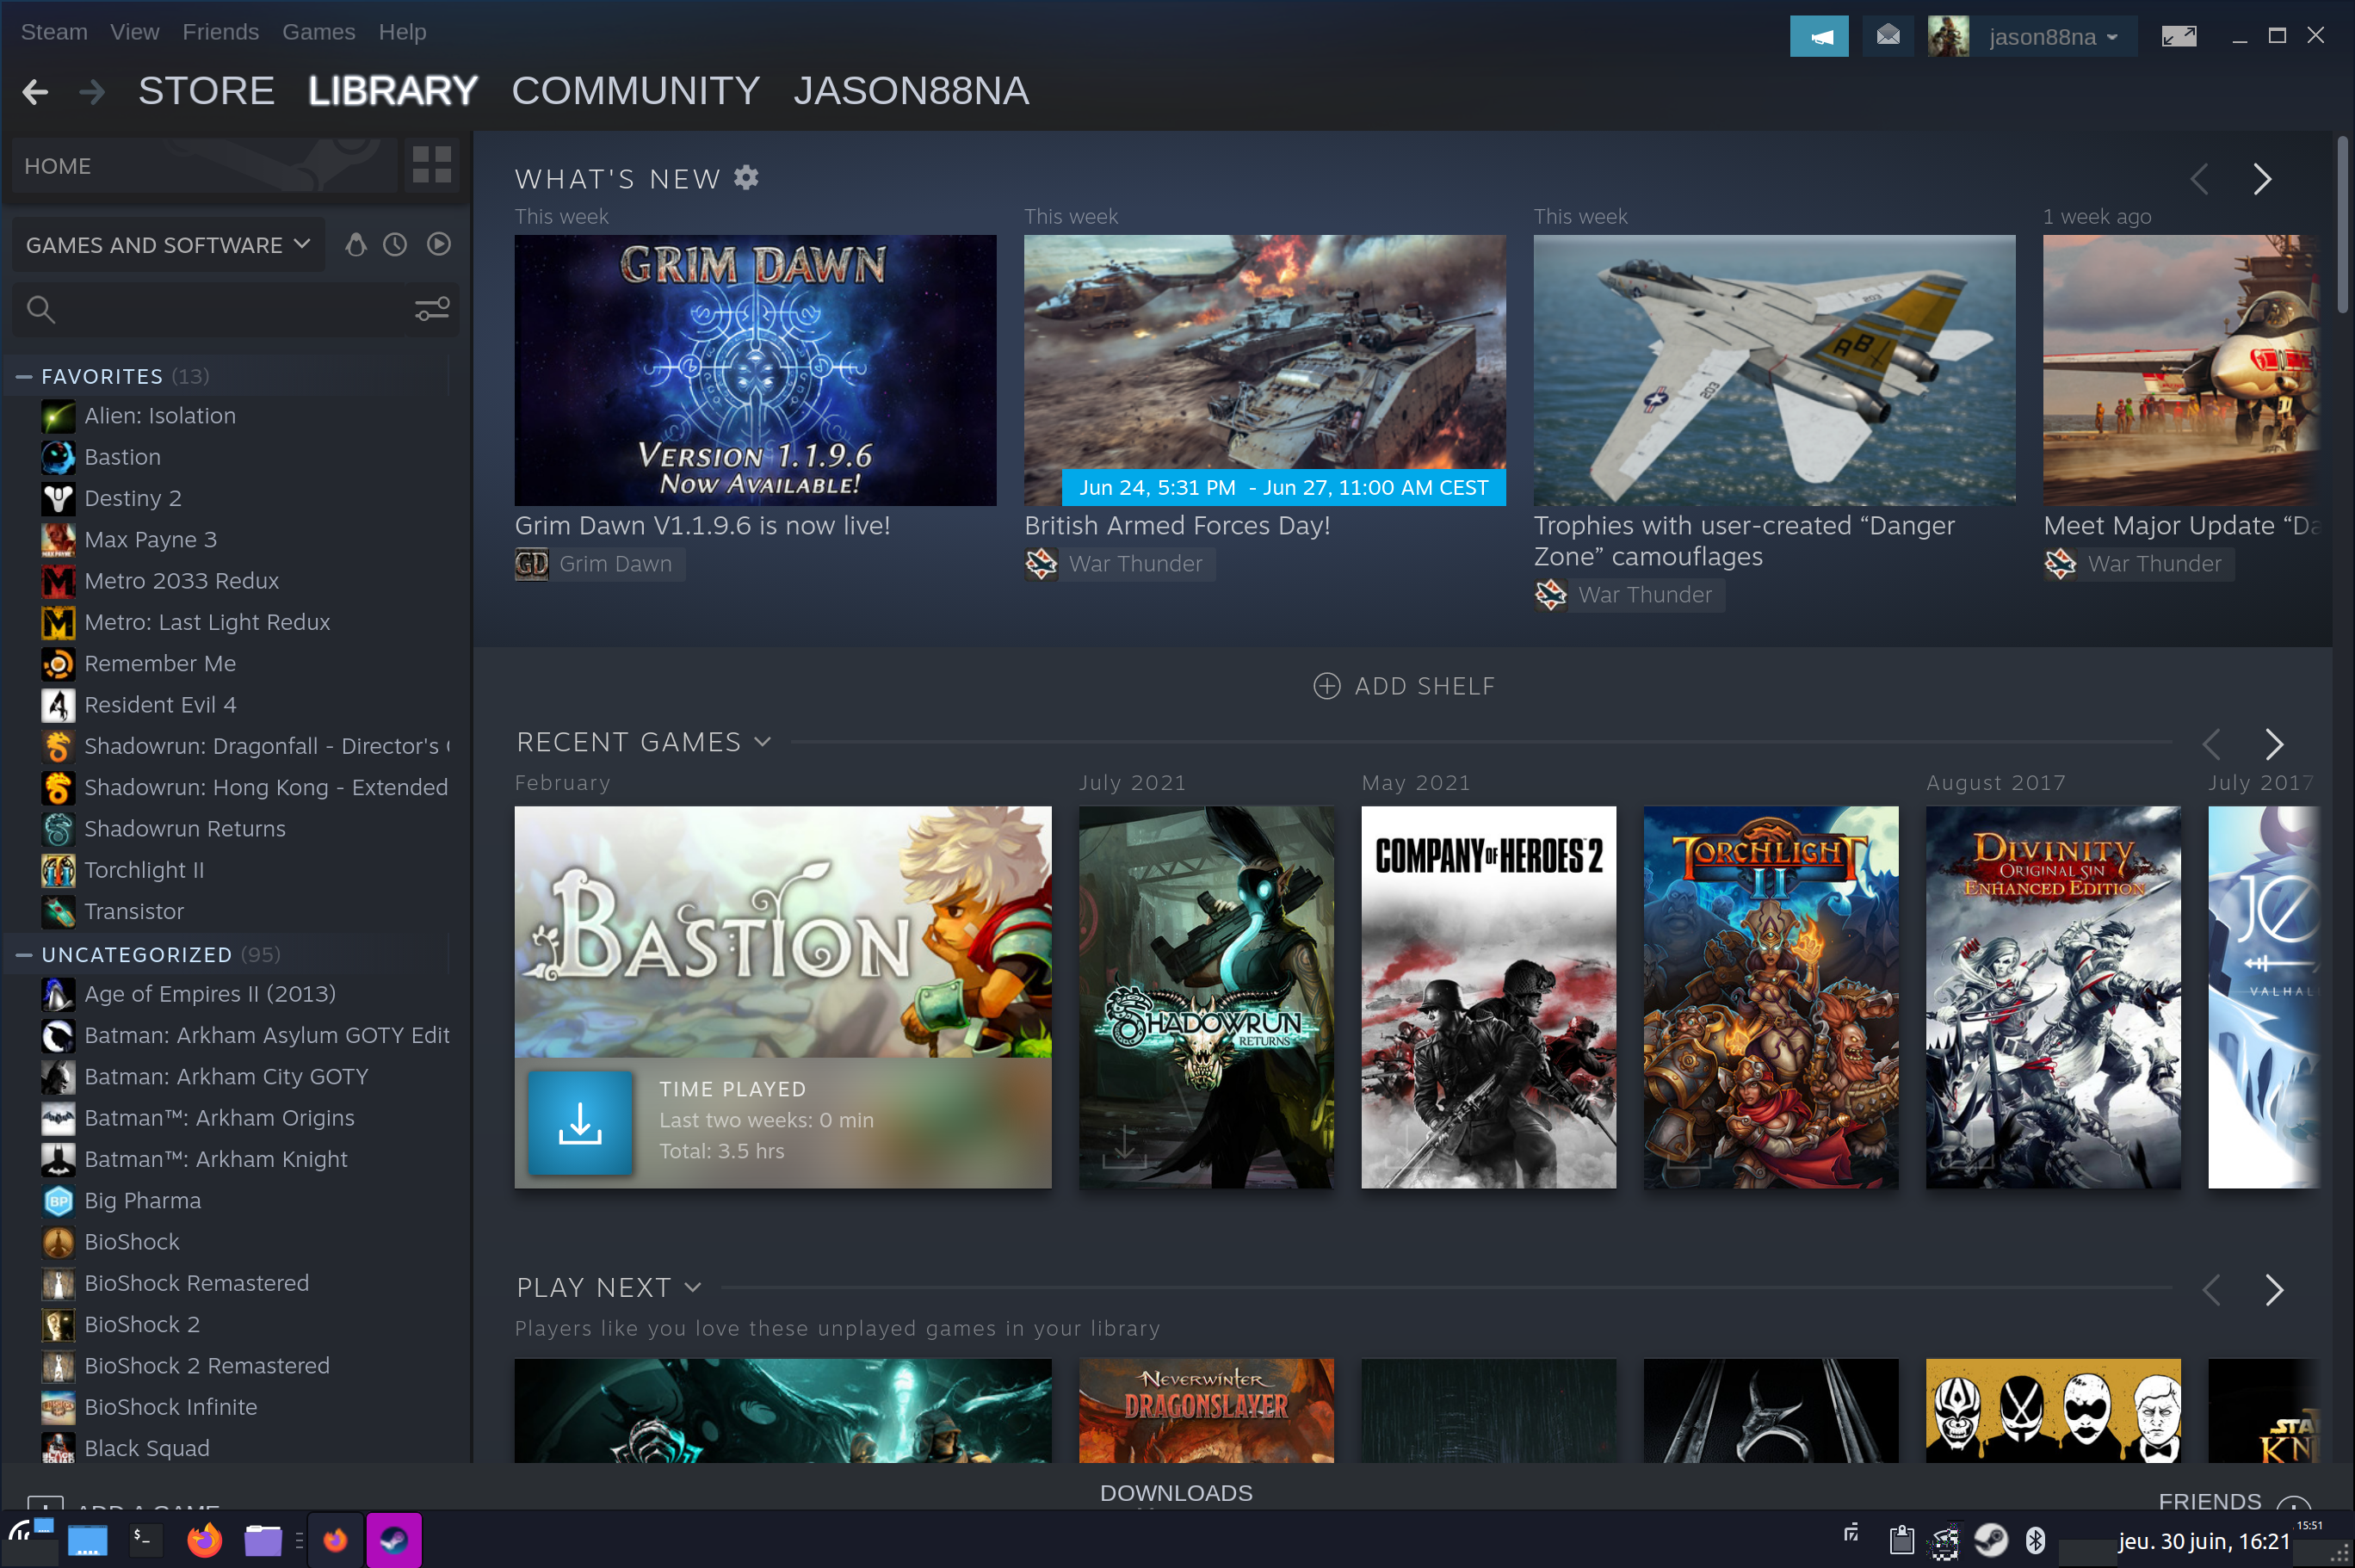
Task: Toggle sort by recent activity clock
Action: tap(396, 245)
